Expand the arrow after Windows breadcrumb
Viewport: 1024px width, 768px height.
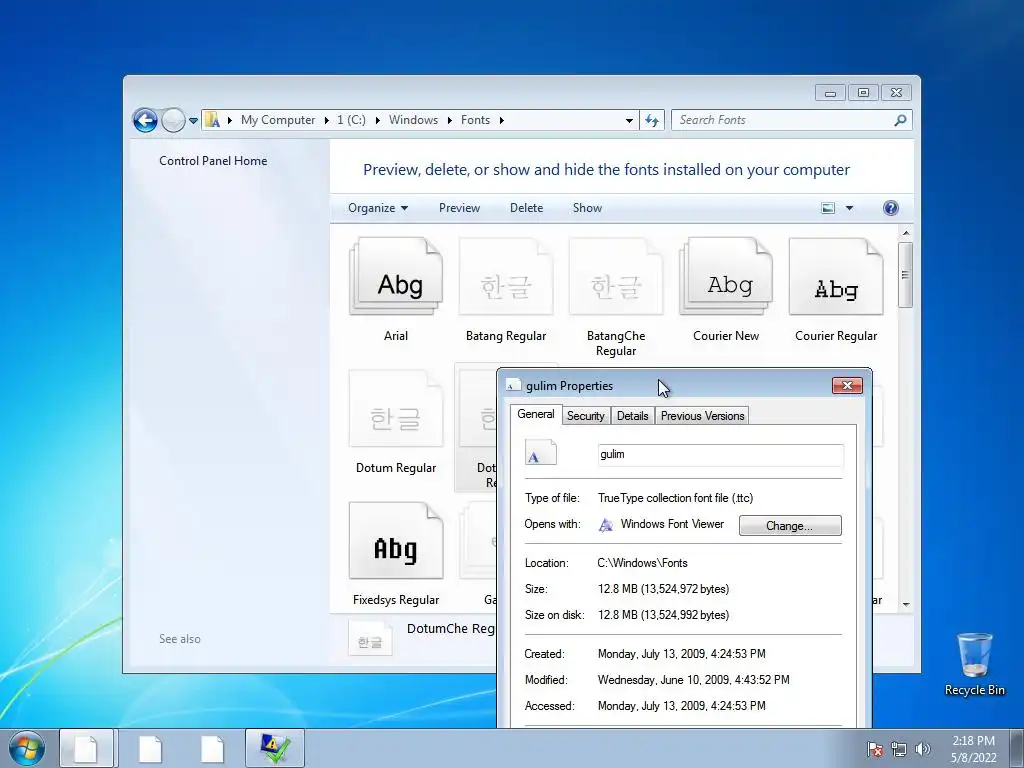point(449,120)
